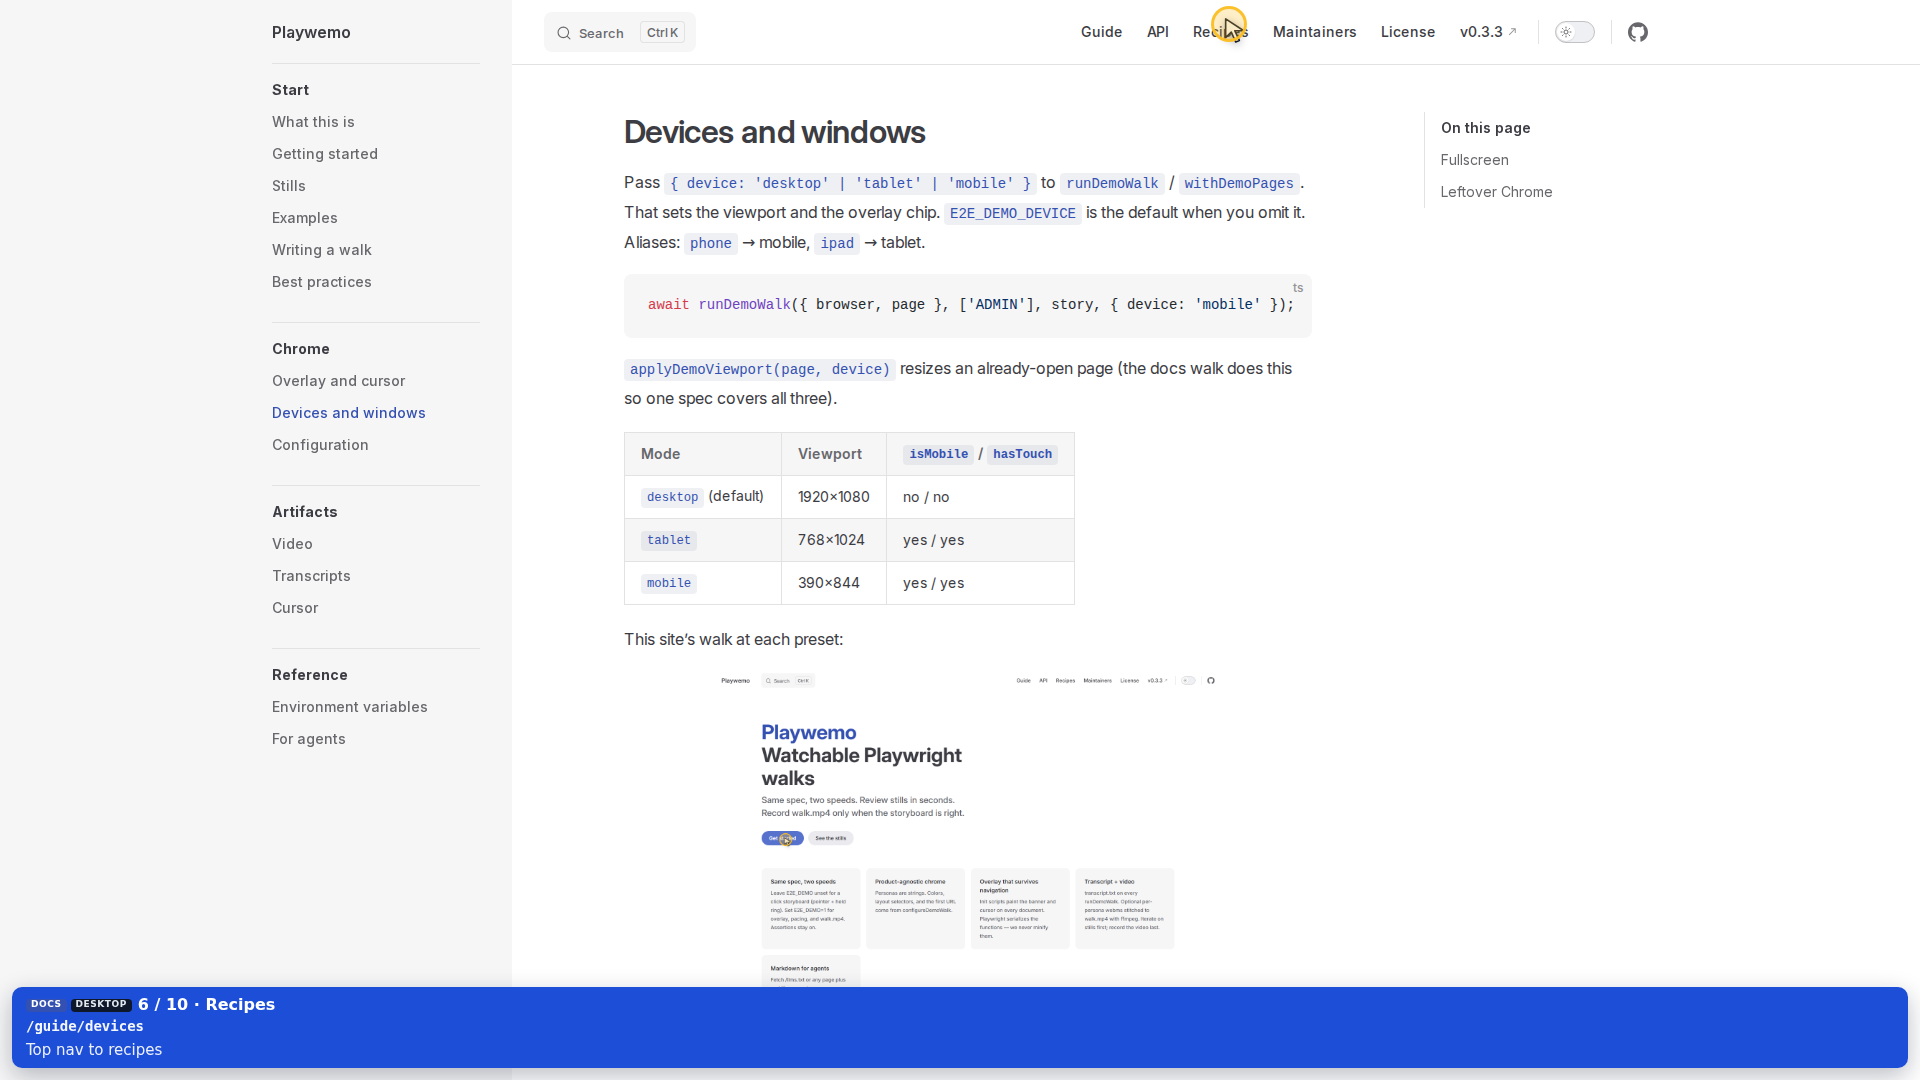The image size is (1920, 1080).
Task: Open Getting started in sidebar
Action: click(x=325, y=154)
